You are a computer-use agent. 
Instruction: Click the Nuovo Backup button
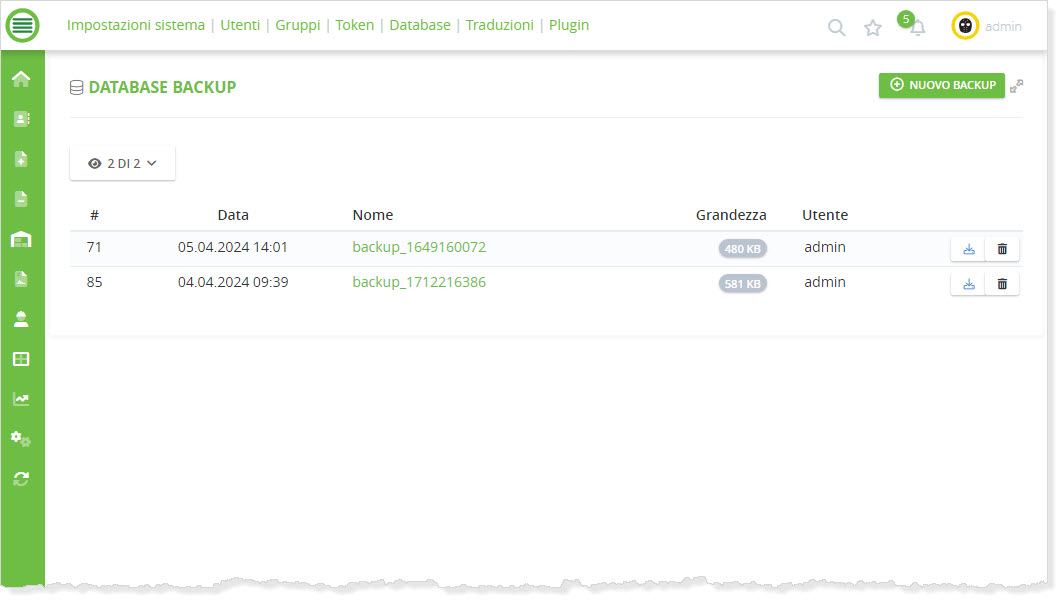click(941, 86)
